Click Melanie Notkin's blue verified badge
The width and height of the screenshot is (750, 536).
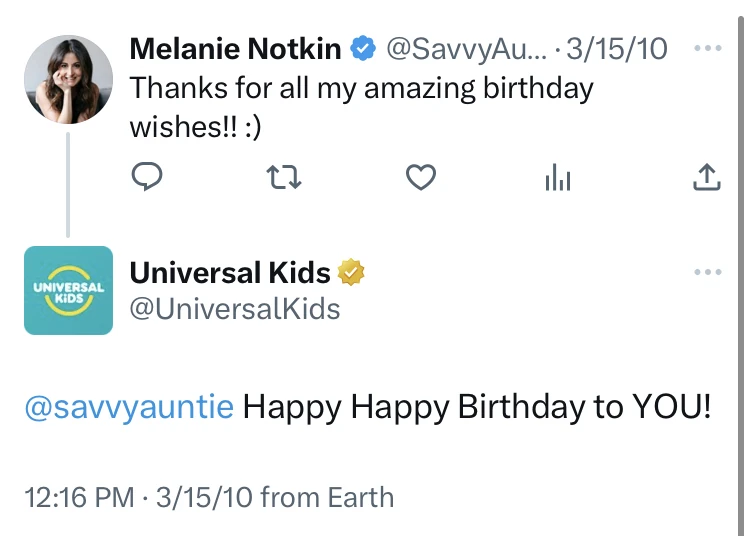[362, 48]
